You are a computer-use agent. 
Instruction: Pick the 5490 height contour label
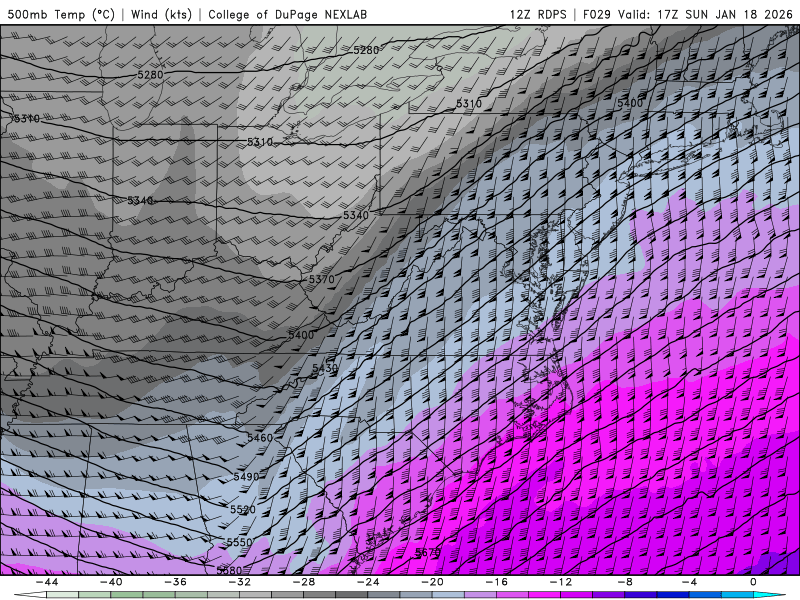246,477
